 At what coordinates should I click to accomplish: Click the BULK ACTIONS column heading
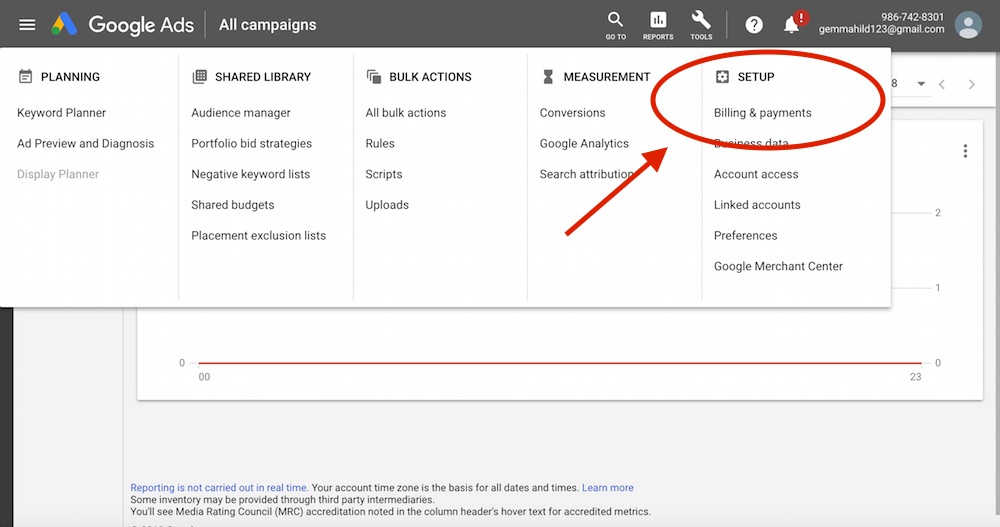coord(430,77)
